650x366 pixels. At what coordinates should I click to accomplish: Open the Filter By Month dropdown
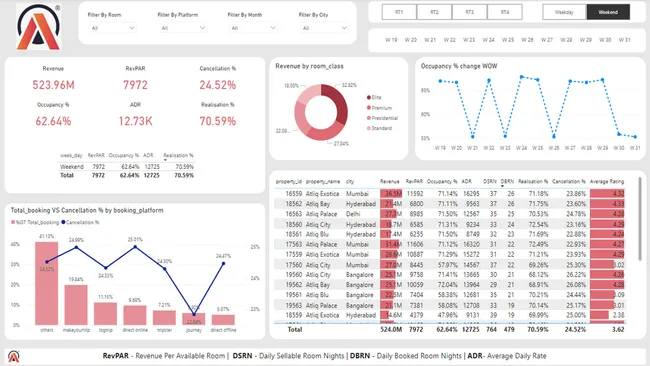(x=253, y=28)
